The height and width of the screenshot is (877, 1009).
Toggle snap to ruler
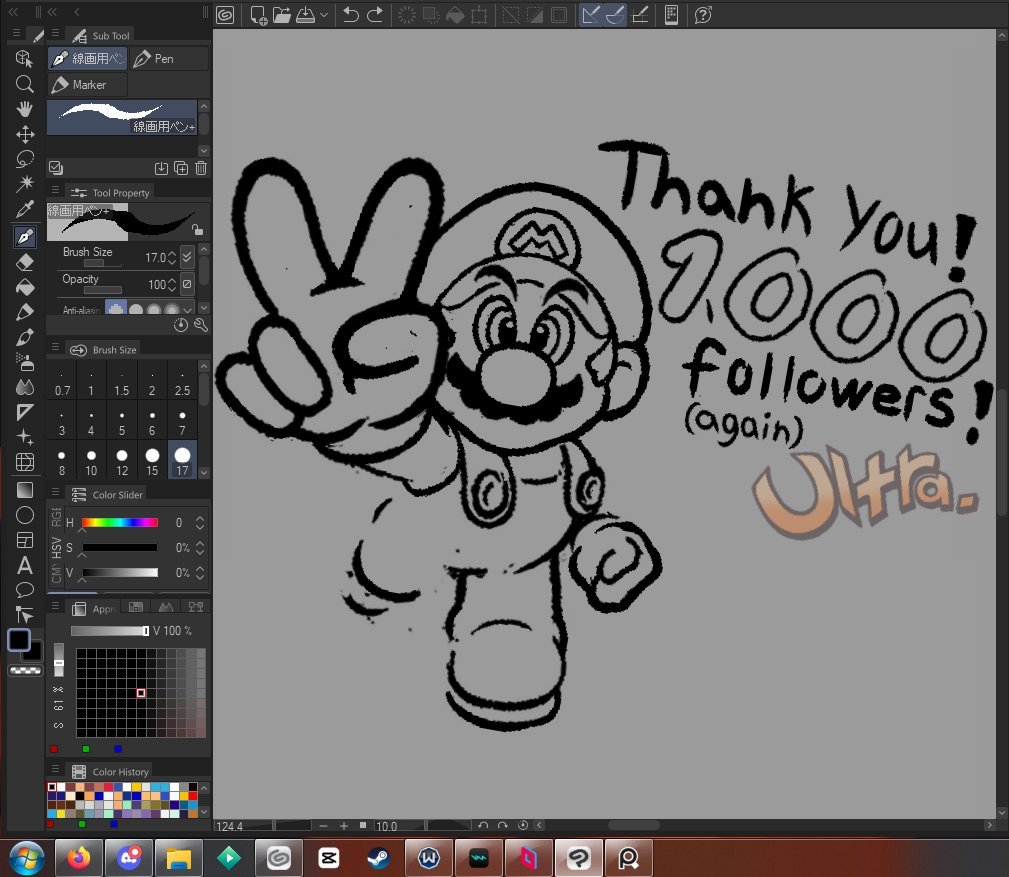tap(590, 15)
